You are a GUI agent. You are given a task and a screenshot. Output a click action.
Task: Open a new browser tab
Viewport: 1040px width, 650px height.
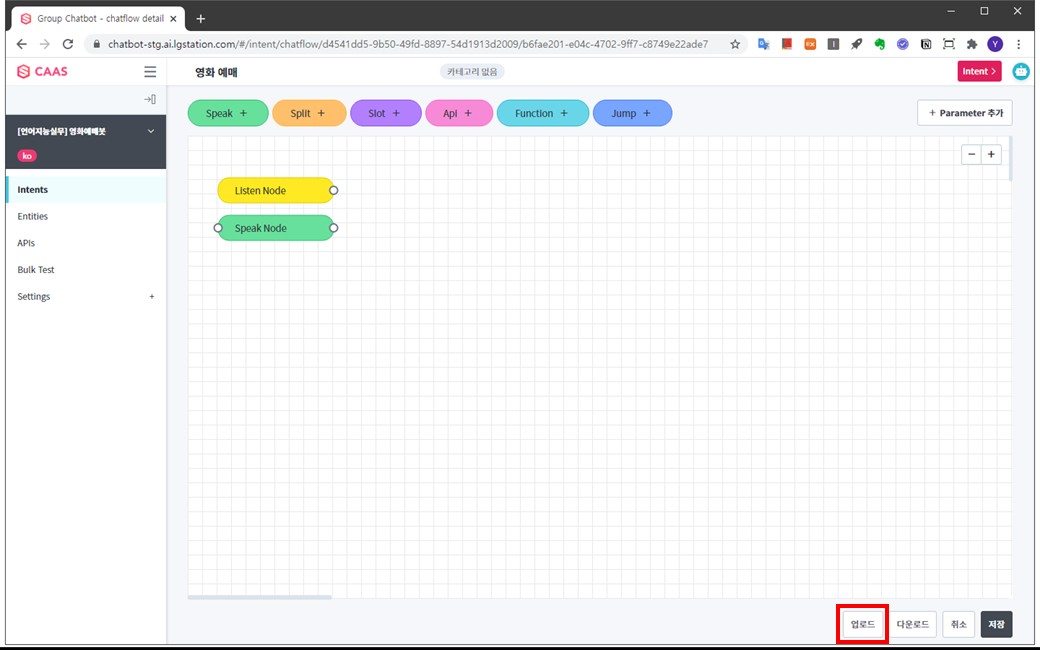(201, 19)
